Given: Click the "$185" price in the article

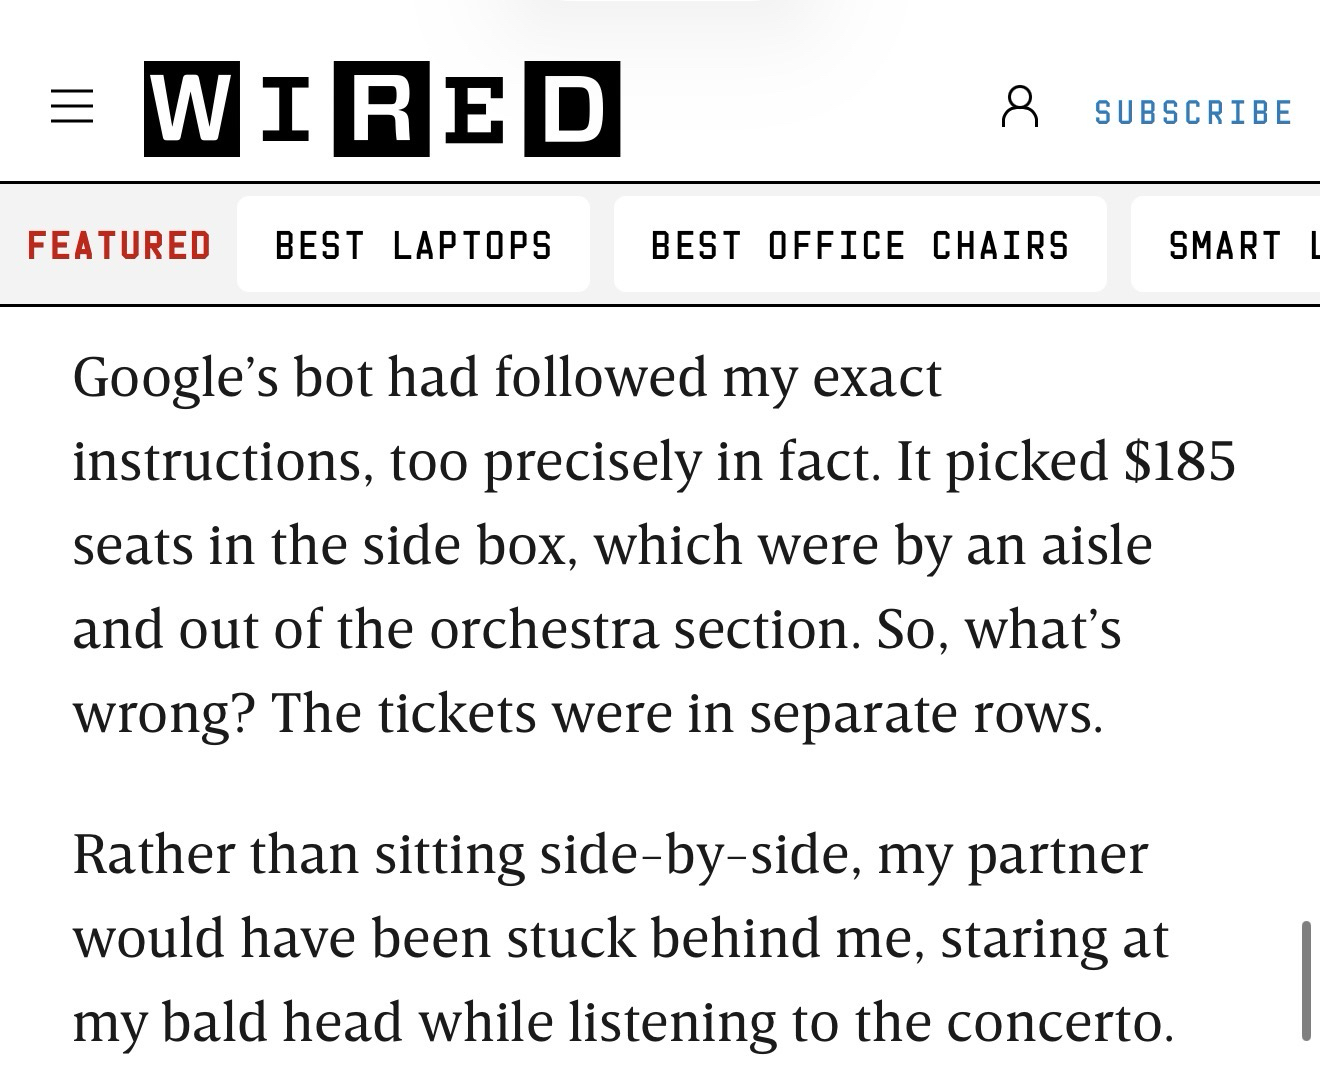Looking at the screenshot, I should (x=1180, y=461).
